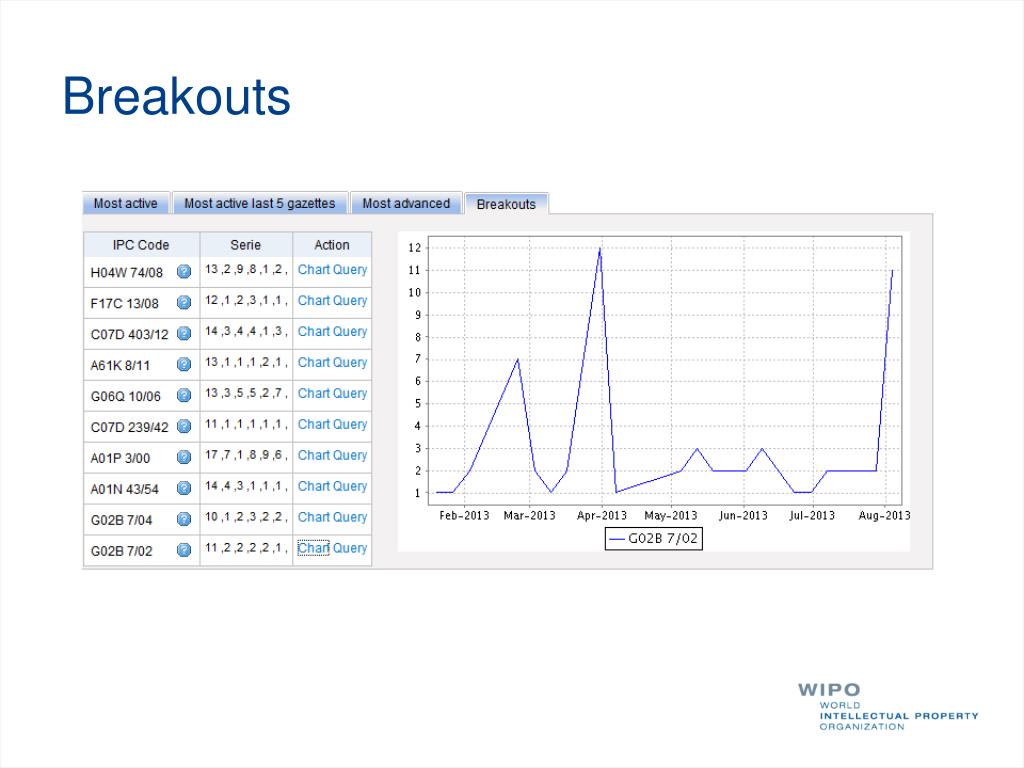The height and width of the screenshot is (768, 1024).
Task: Switch to the Most active tab
Action: [125, 203]
